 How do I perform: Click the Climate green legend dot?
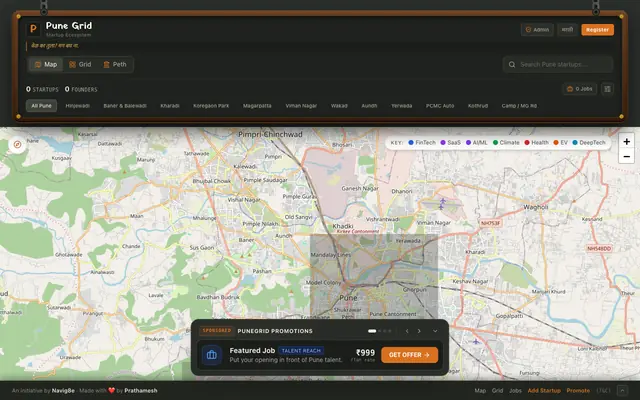point(495,142)
